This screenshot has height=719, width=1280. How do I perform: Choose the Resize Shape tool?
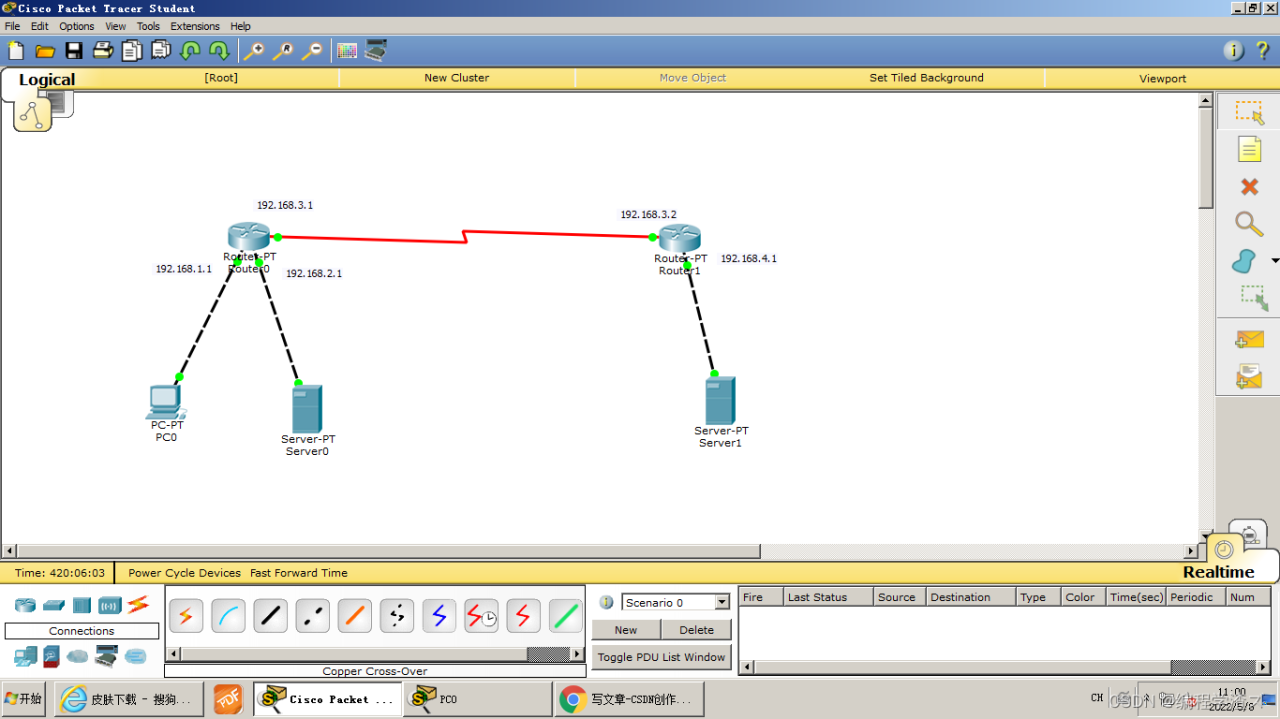[x=1253, y=298]
